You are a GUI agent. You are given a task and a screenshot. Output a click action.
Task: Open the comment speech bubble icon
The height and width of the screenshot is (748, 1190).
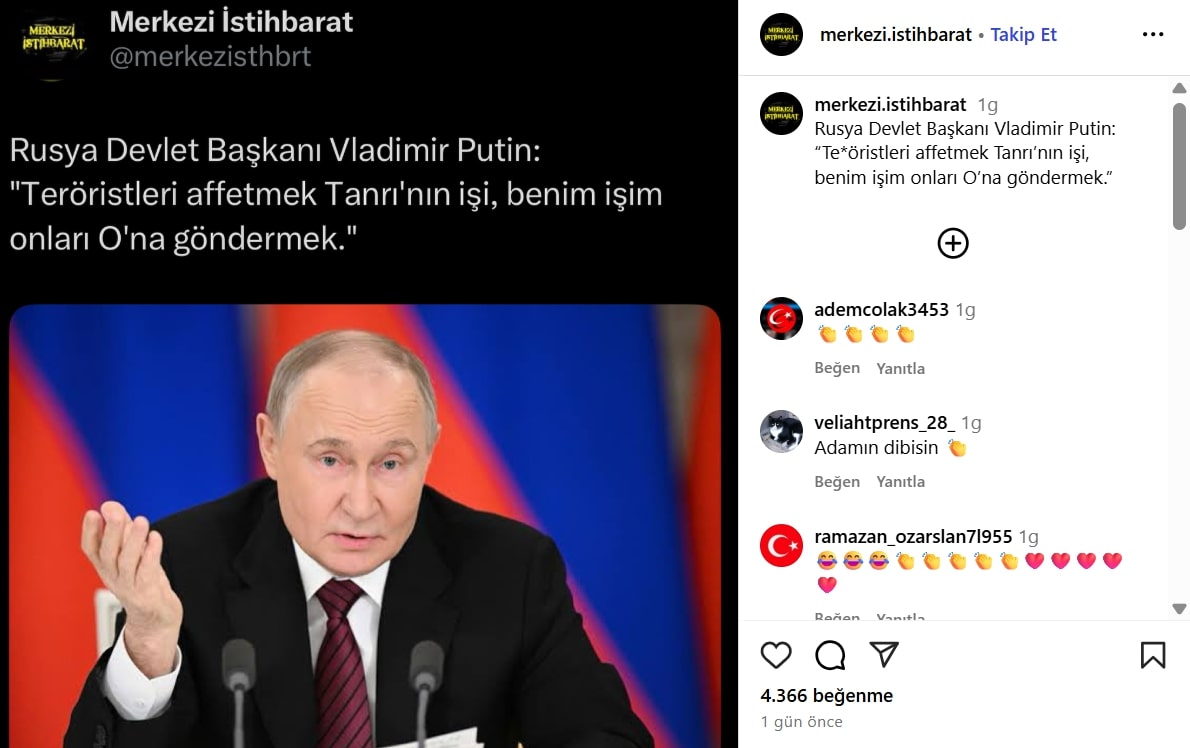pos(830,655)
